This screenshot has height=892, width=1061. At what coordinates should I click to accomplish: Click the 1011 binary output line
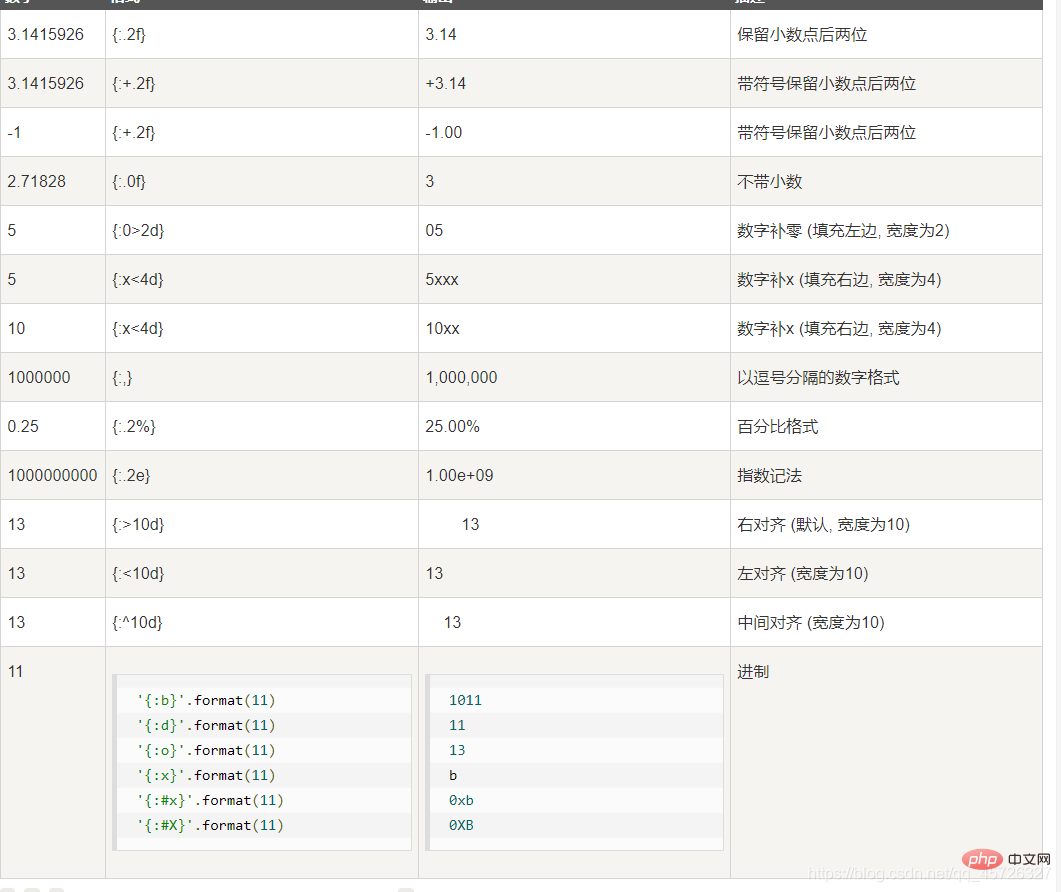pyautogui.click(x=465, y=700)
